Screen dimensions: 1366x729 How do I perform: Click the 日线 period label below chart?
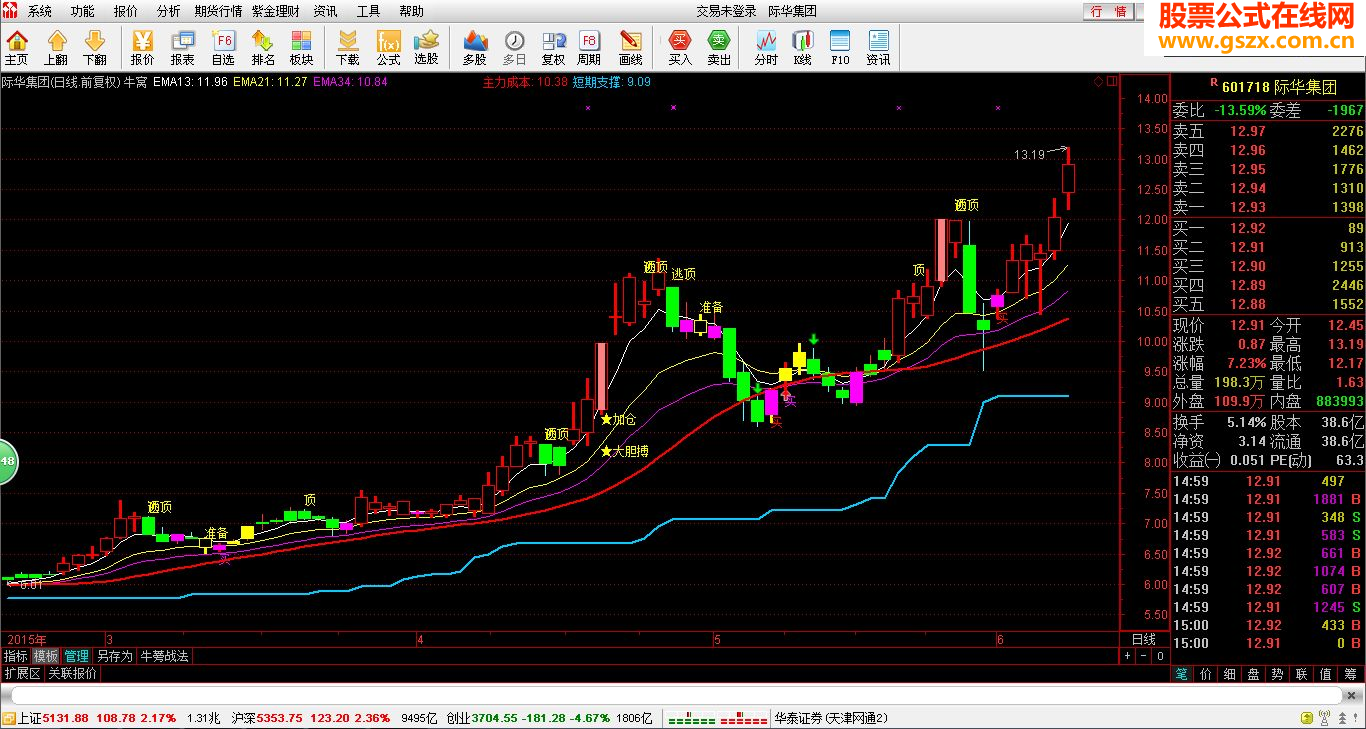(x=1143, y=639)
